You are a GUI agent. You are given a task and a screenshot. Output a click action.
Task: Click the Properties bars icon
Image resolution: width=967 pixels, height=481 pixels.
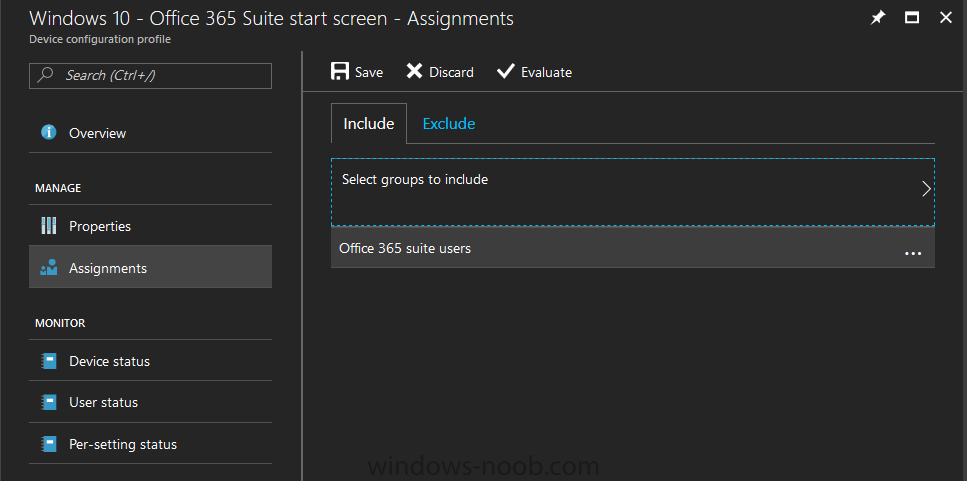(x=49, y=226)
